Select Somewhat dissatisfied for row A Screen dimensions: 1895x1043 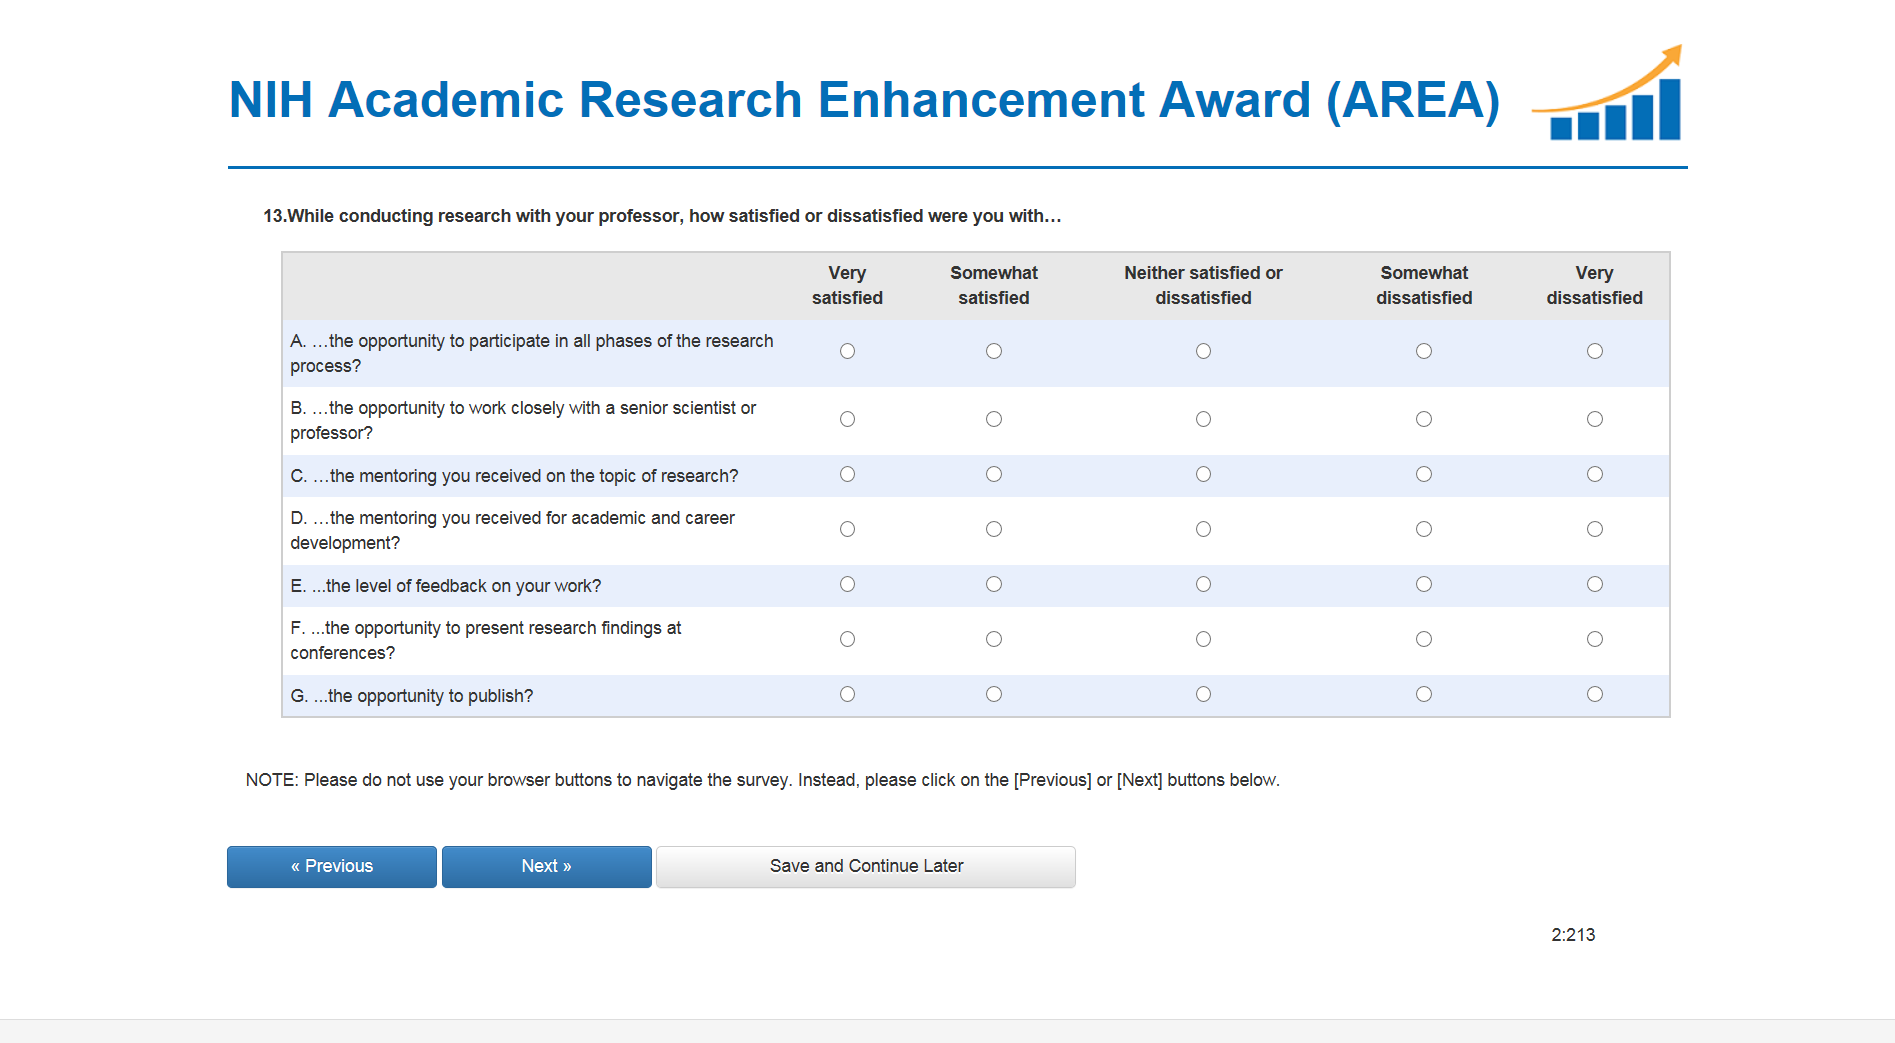1424,351
